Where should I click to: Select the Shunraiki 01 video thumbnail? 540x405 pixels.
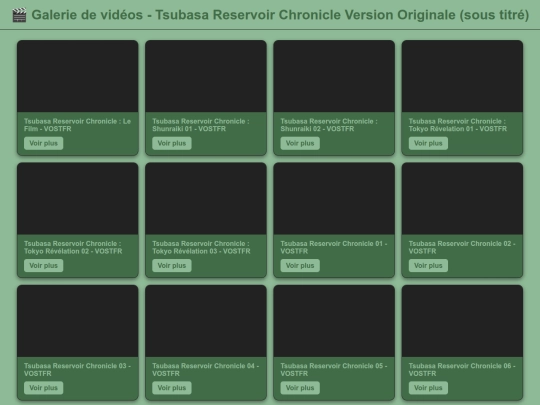coord(206,76)
